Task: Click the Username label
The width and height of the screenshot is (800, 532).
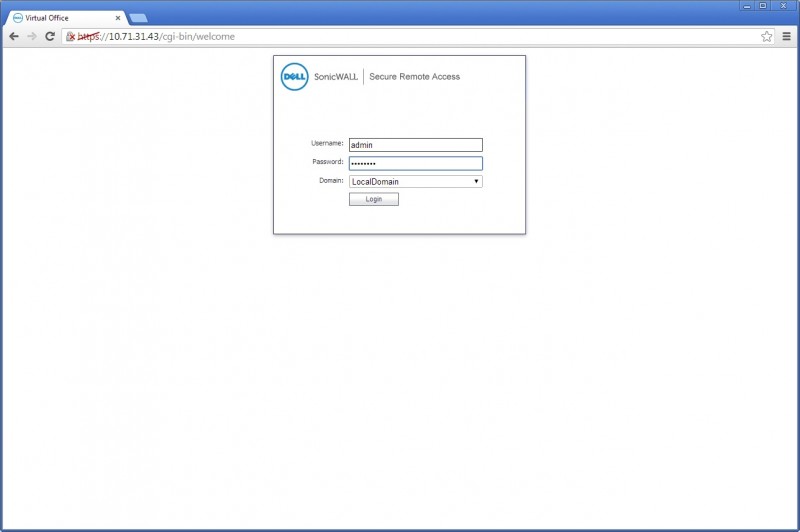Action: pos(327,143)
